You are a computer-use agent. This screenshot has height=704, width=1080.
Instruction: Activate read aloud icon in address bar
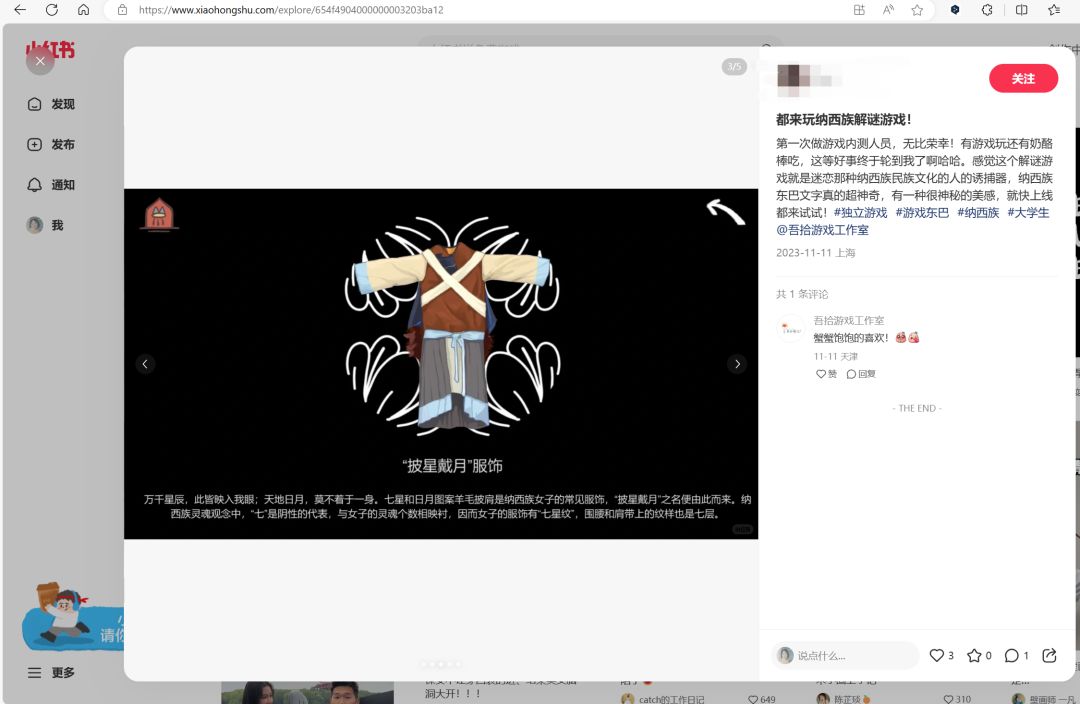[x=889, y=10]
